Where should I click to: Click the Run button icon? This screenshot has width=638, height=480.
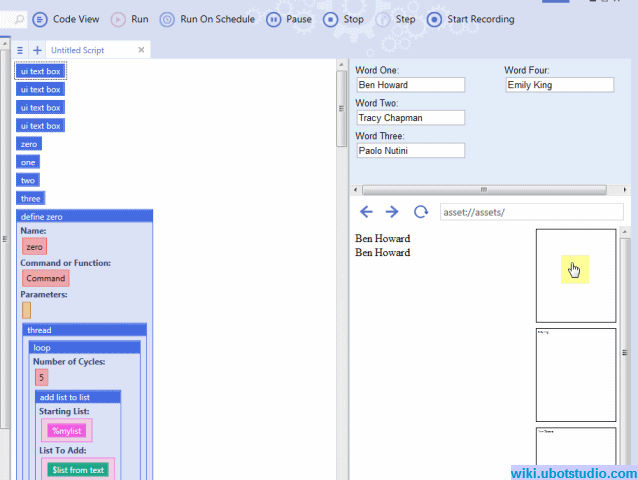118,20
